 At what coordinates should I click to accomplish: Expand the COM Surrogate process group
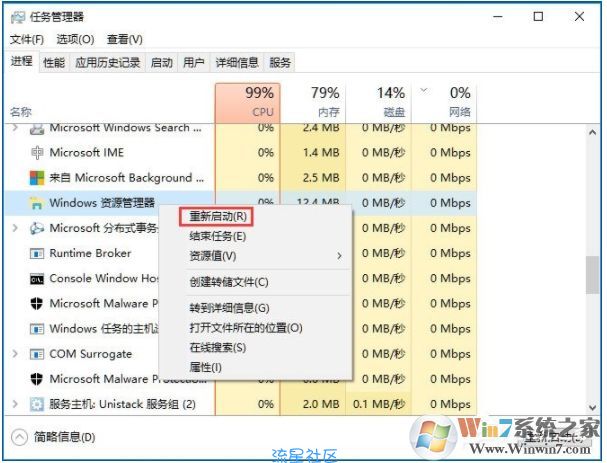[x=15, y=354]
